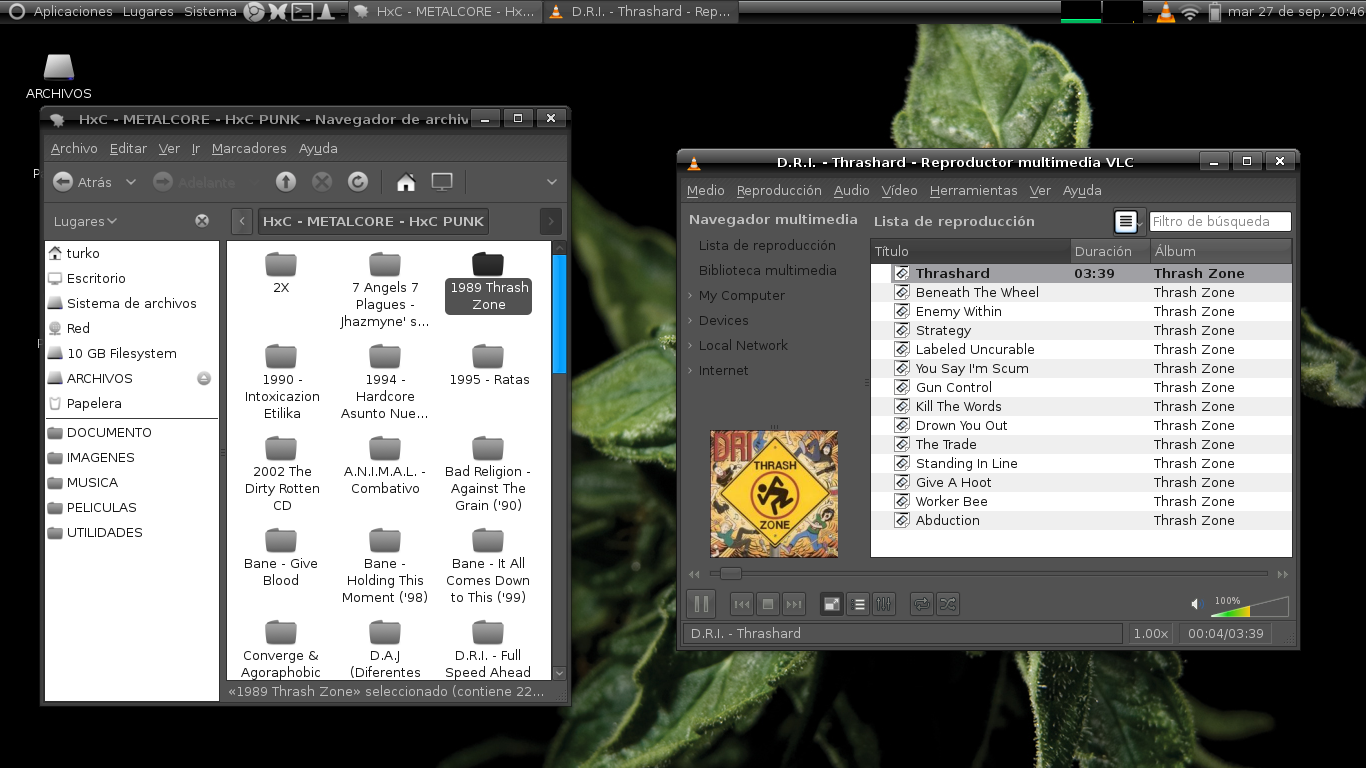
Task: Click HxC - METALCORE - HxC PUNK path button
Action: pos(374,221)
